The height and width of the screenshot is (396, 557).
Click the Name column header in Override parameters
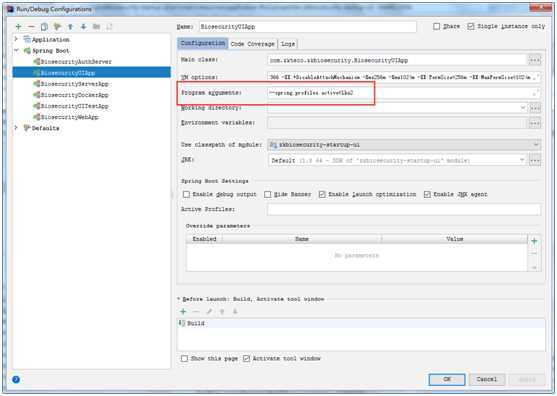pos(302,239)
